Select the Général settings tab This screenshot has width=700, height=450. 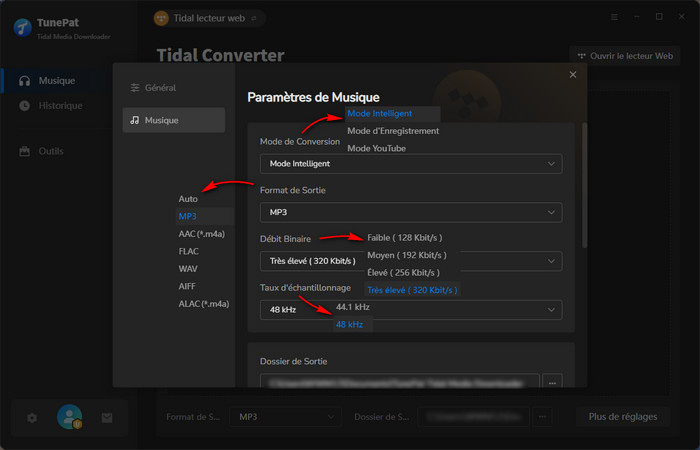tap(174, 88)
